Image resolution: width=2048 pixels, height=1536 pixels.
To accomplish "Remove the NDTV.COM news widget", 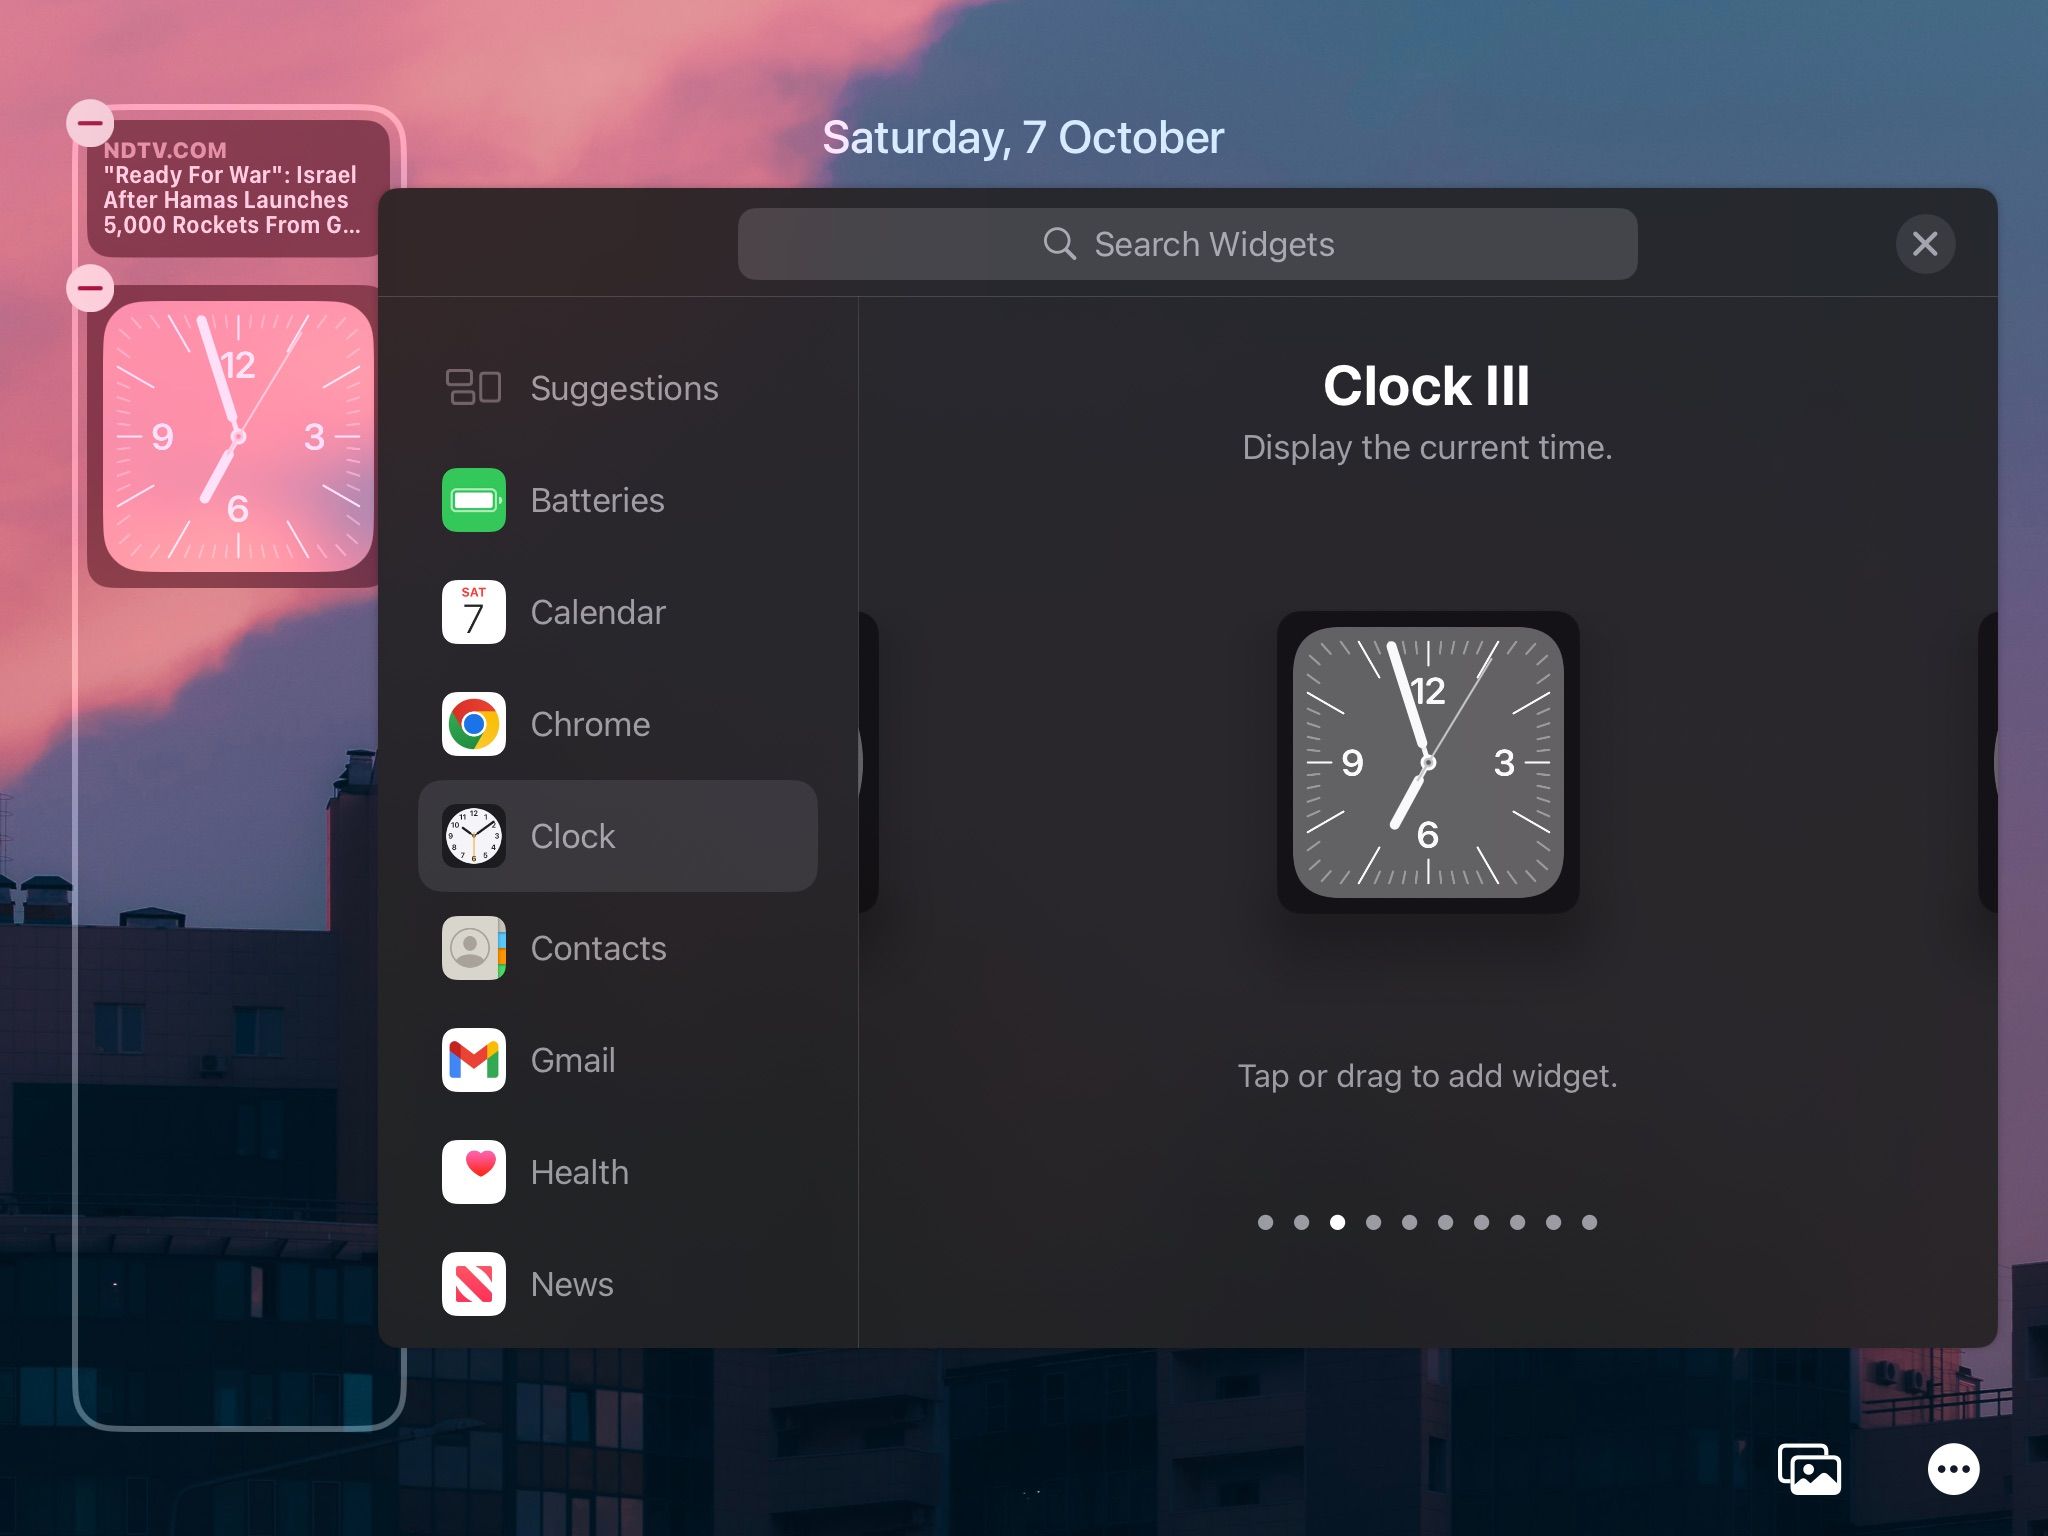I will (90, 122).
